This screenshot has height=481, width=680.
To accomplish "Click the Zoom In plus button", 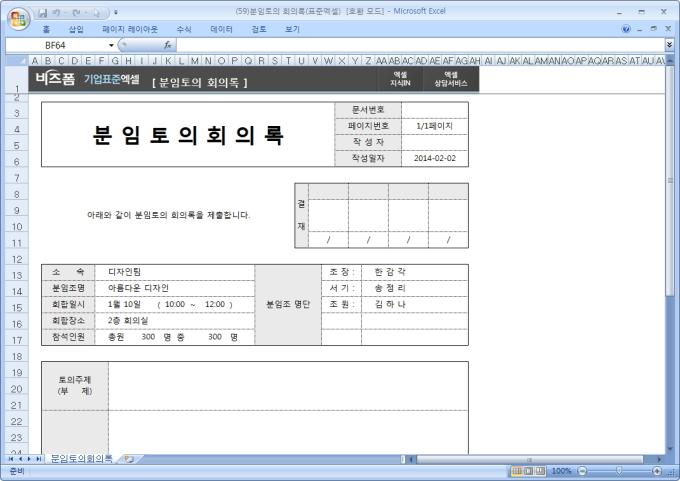I will [657, 471].
